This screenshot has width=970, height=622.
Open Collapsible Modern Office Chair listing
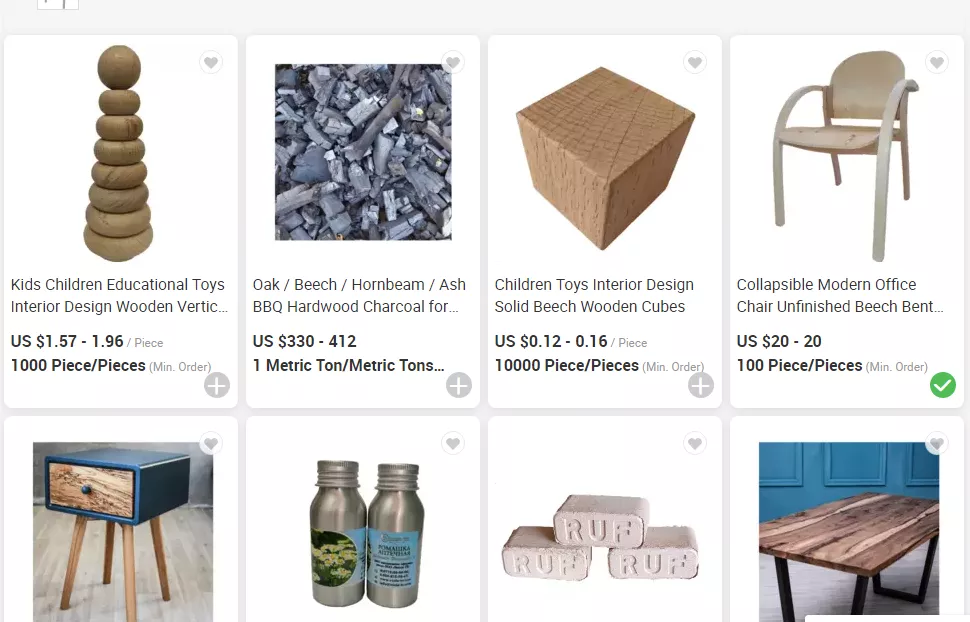(839, 296)
